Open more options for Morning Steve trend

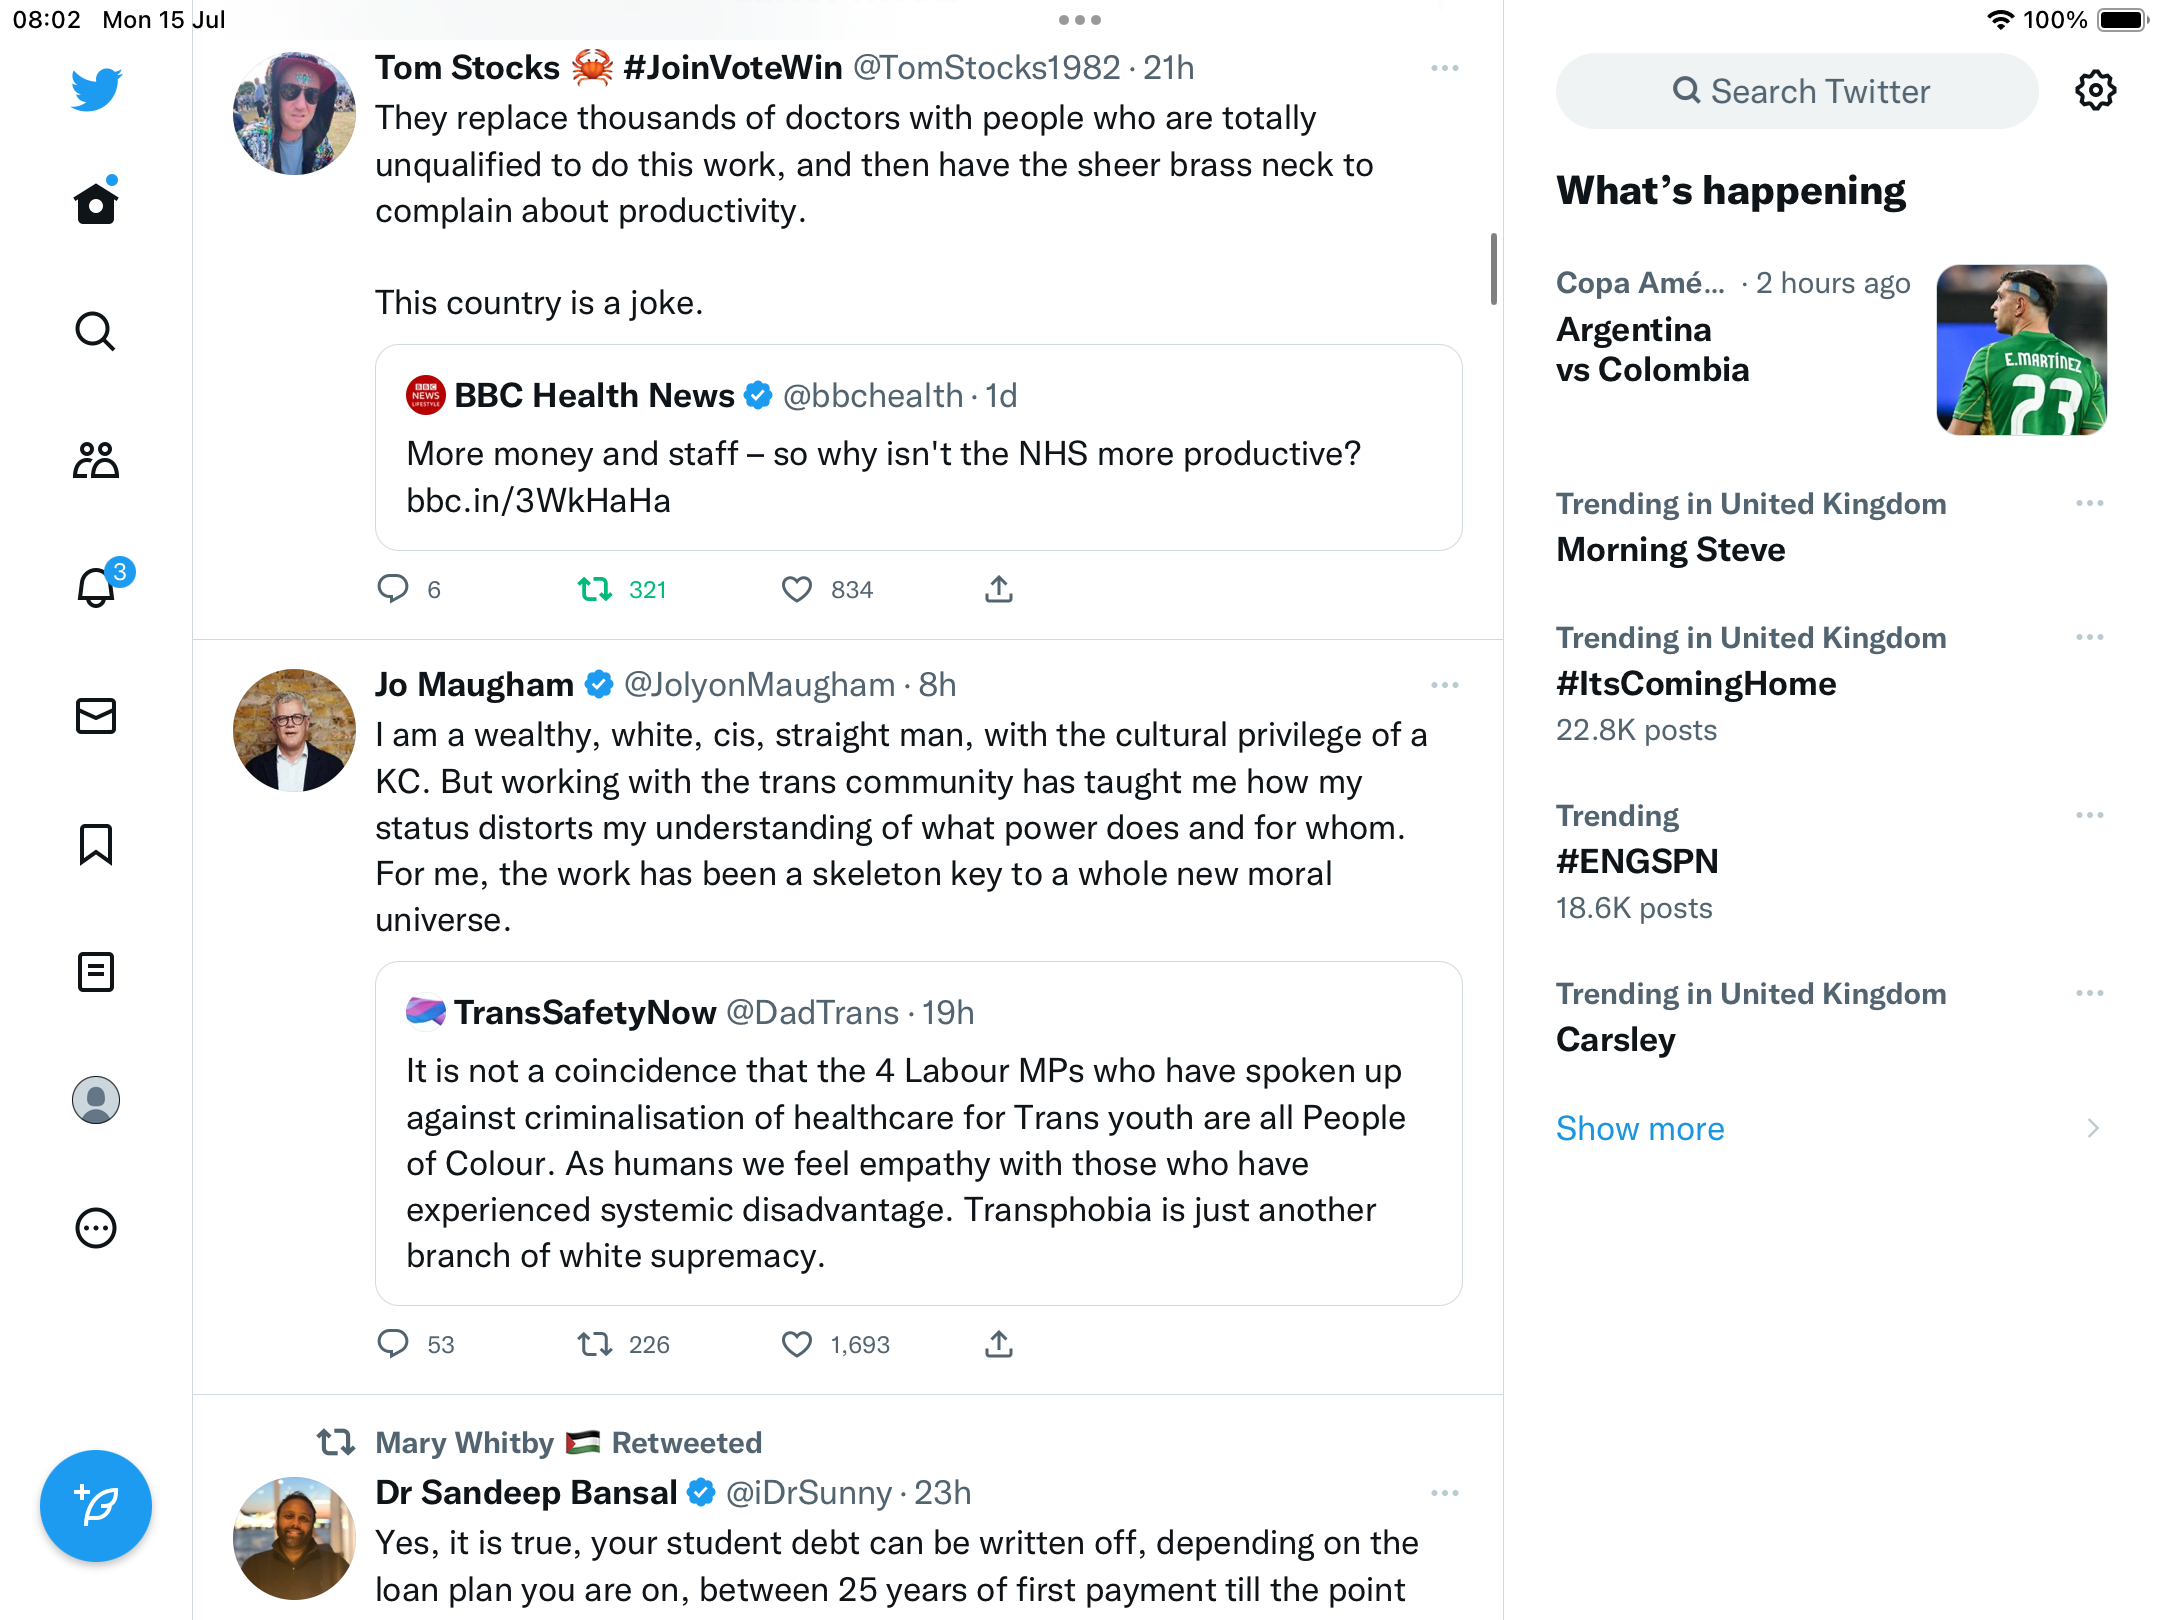click(2089, 503)
